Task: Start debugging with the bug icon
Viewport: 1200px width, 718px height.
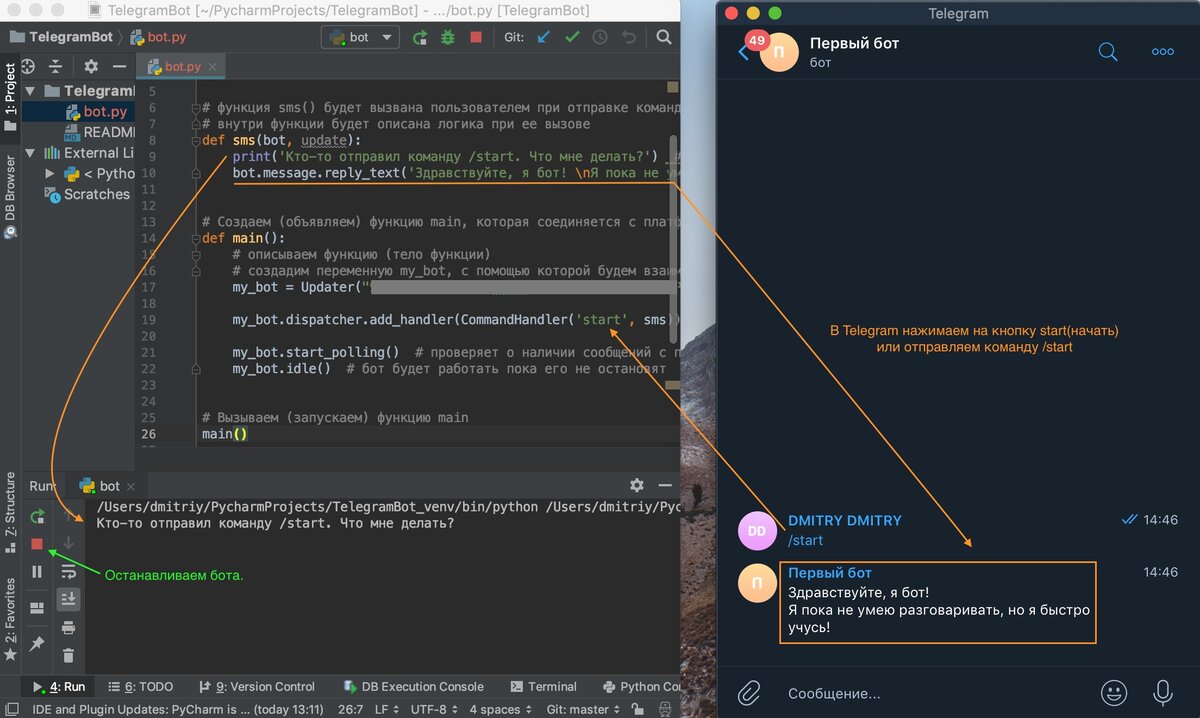Action: (448, 38)
